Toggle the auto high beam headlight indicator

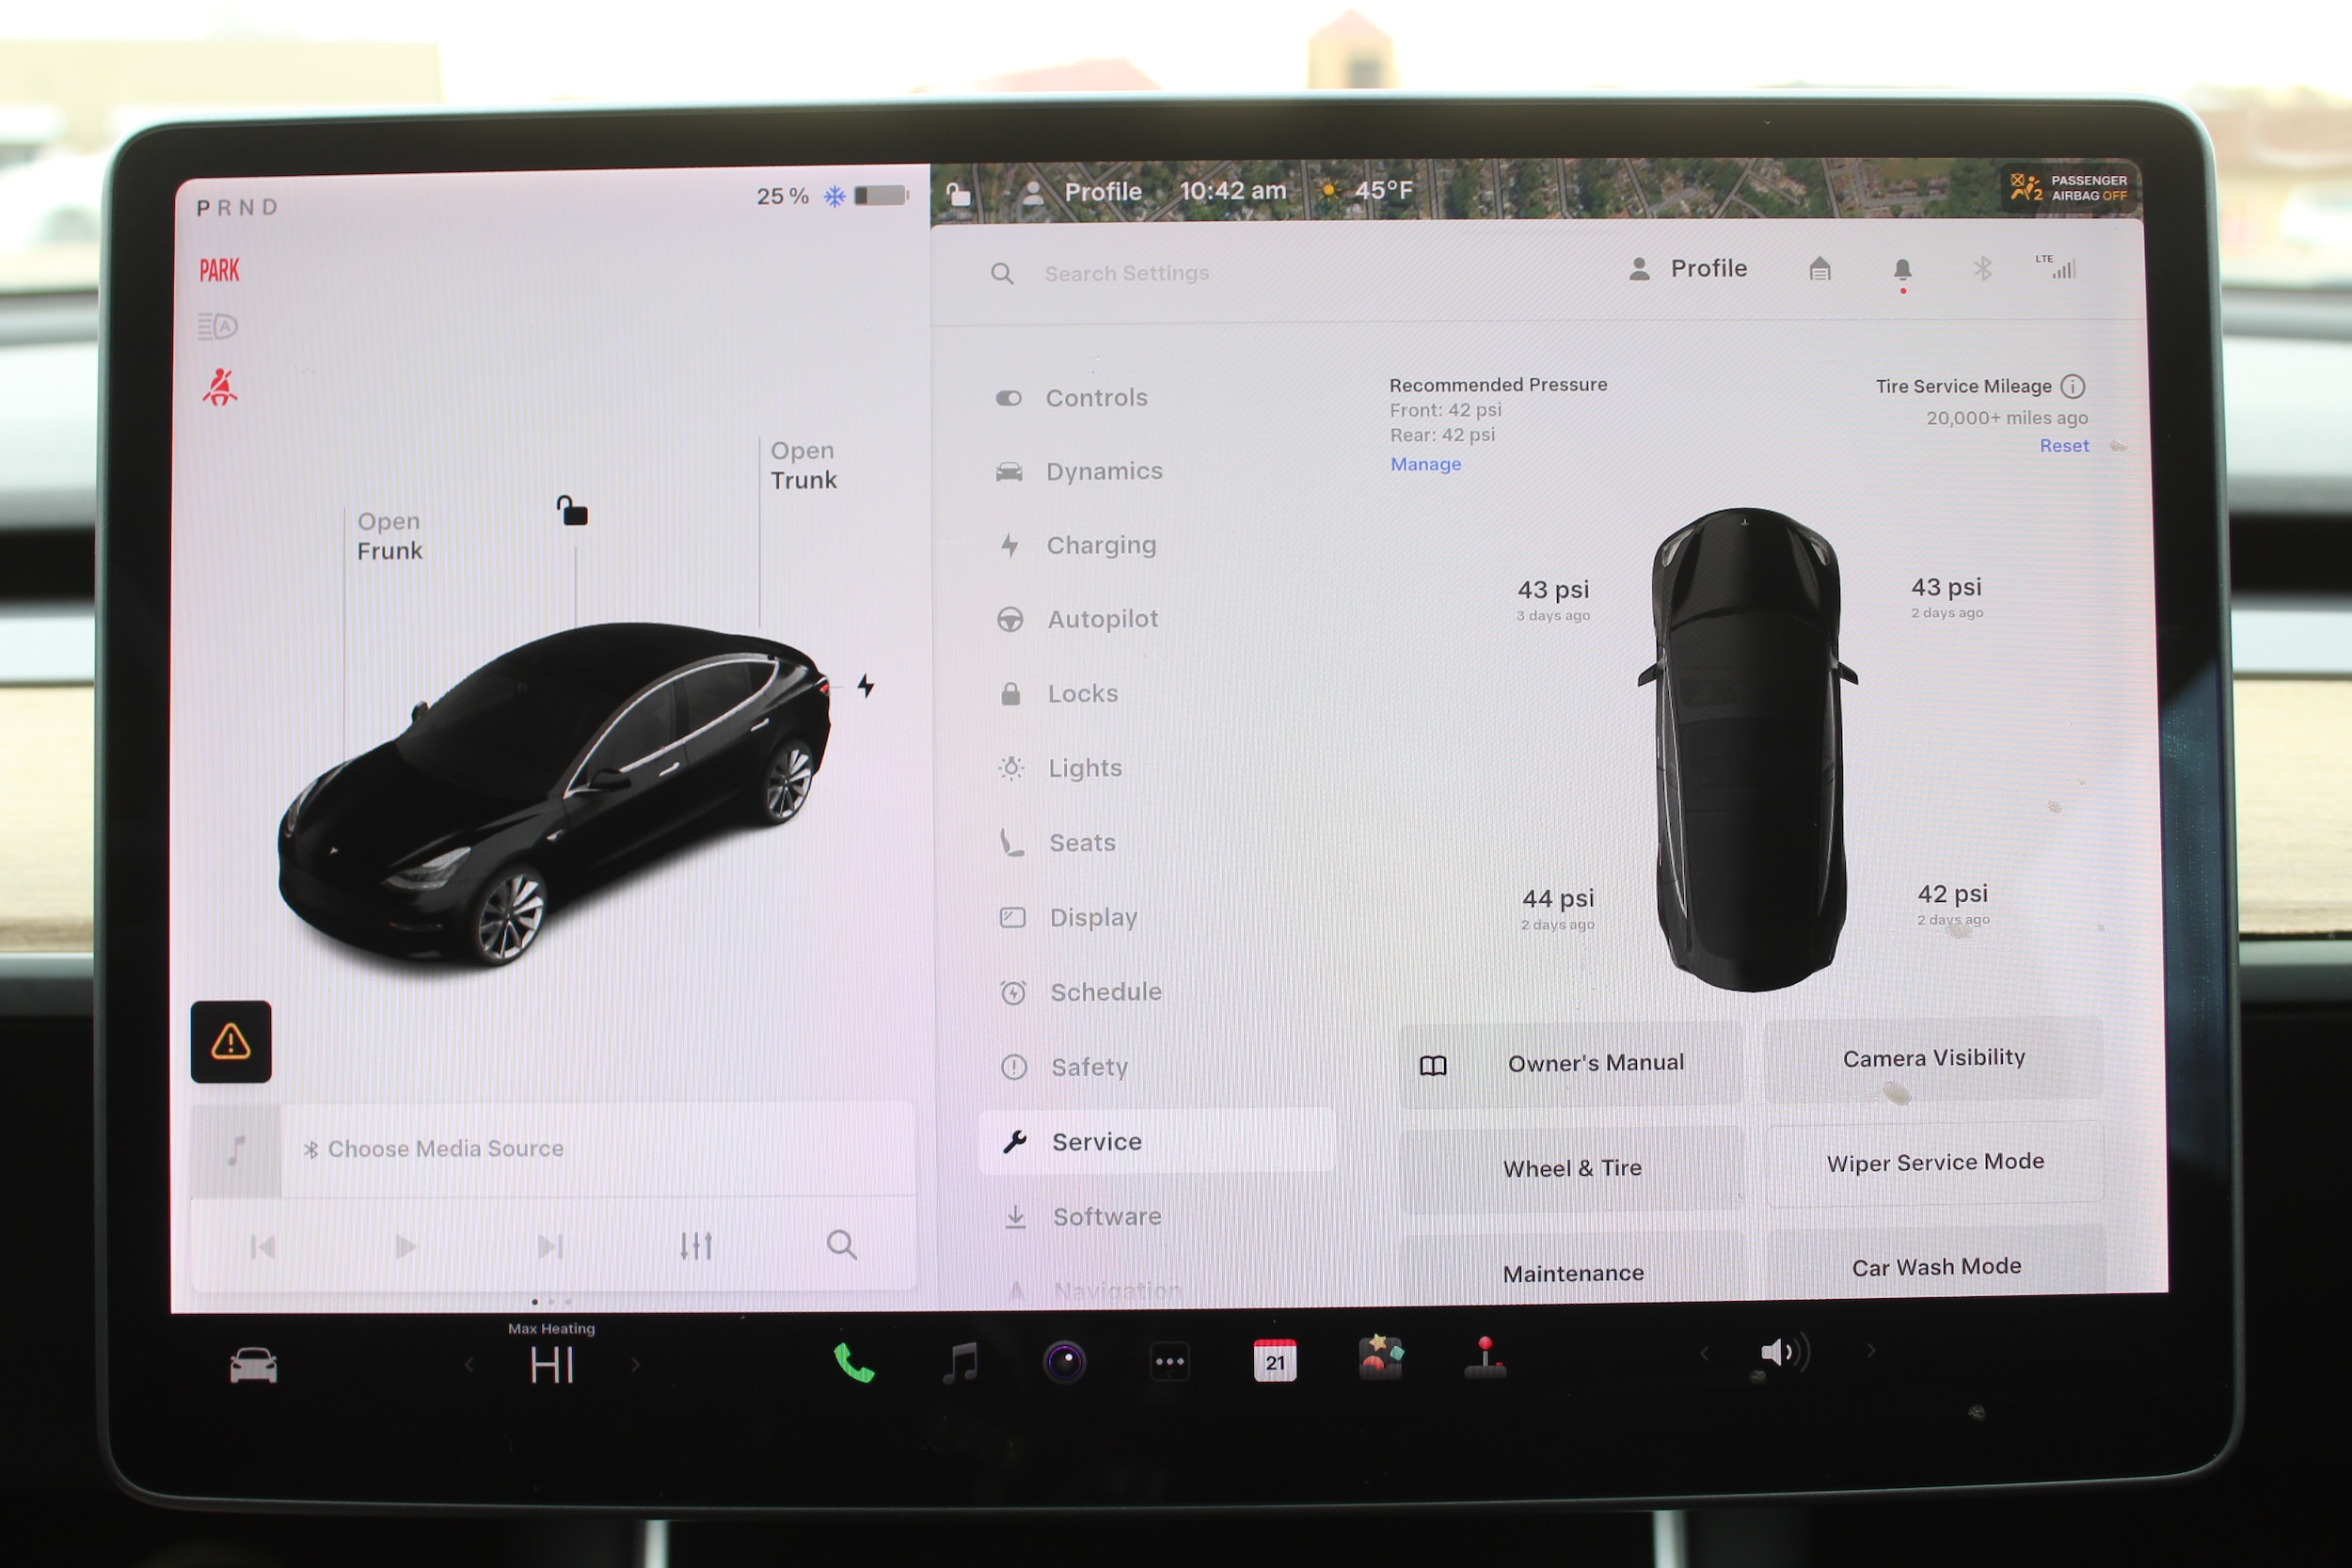(217, 327)
